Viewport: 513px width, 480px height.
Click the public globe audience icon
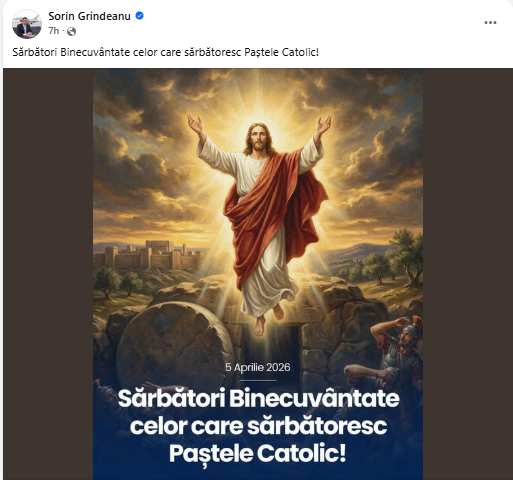[x=71, y=31]
